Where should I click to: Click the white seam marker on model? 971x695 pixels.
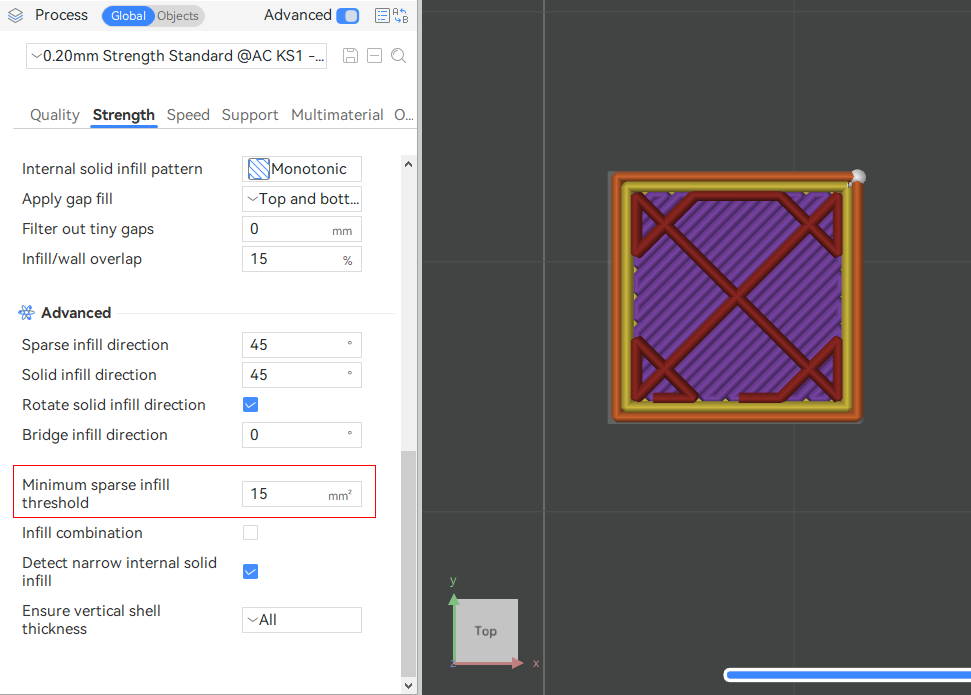[x=858, y=177]
